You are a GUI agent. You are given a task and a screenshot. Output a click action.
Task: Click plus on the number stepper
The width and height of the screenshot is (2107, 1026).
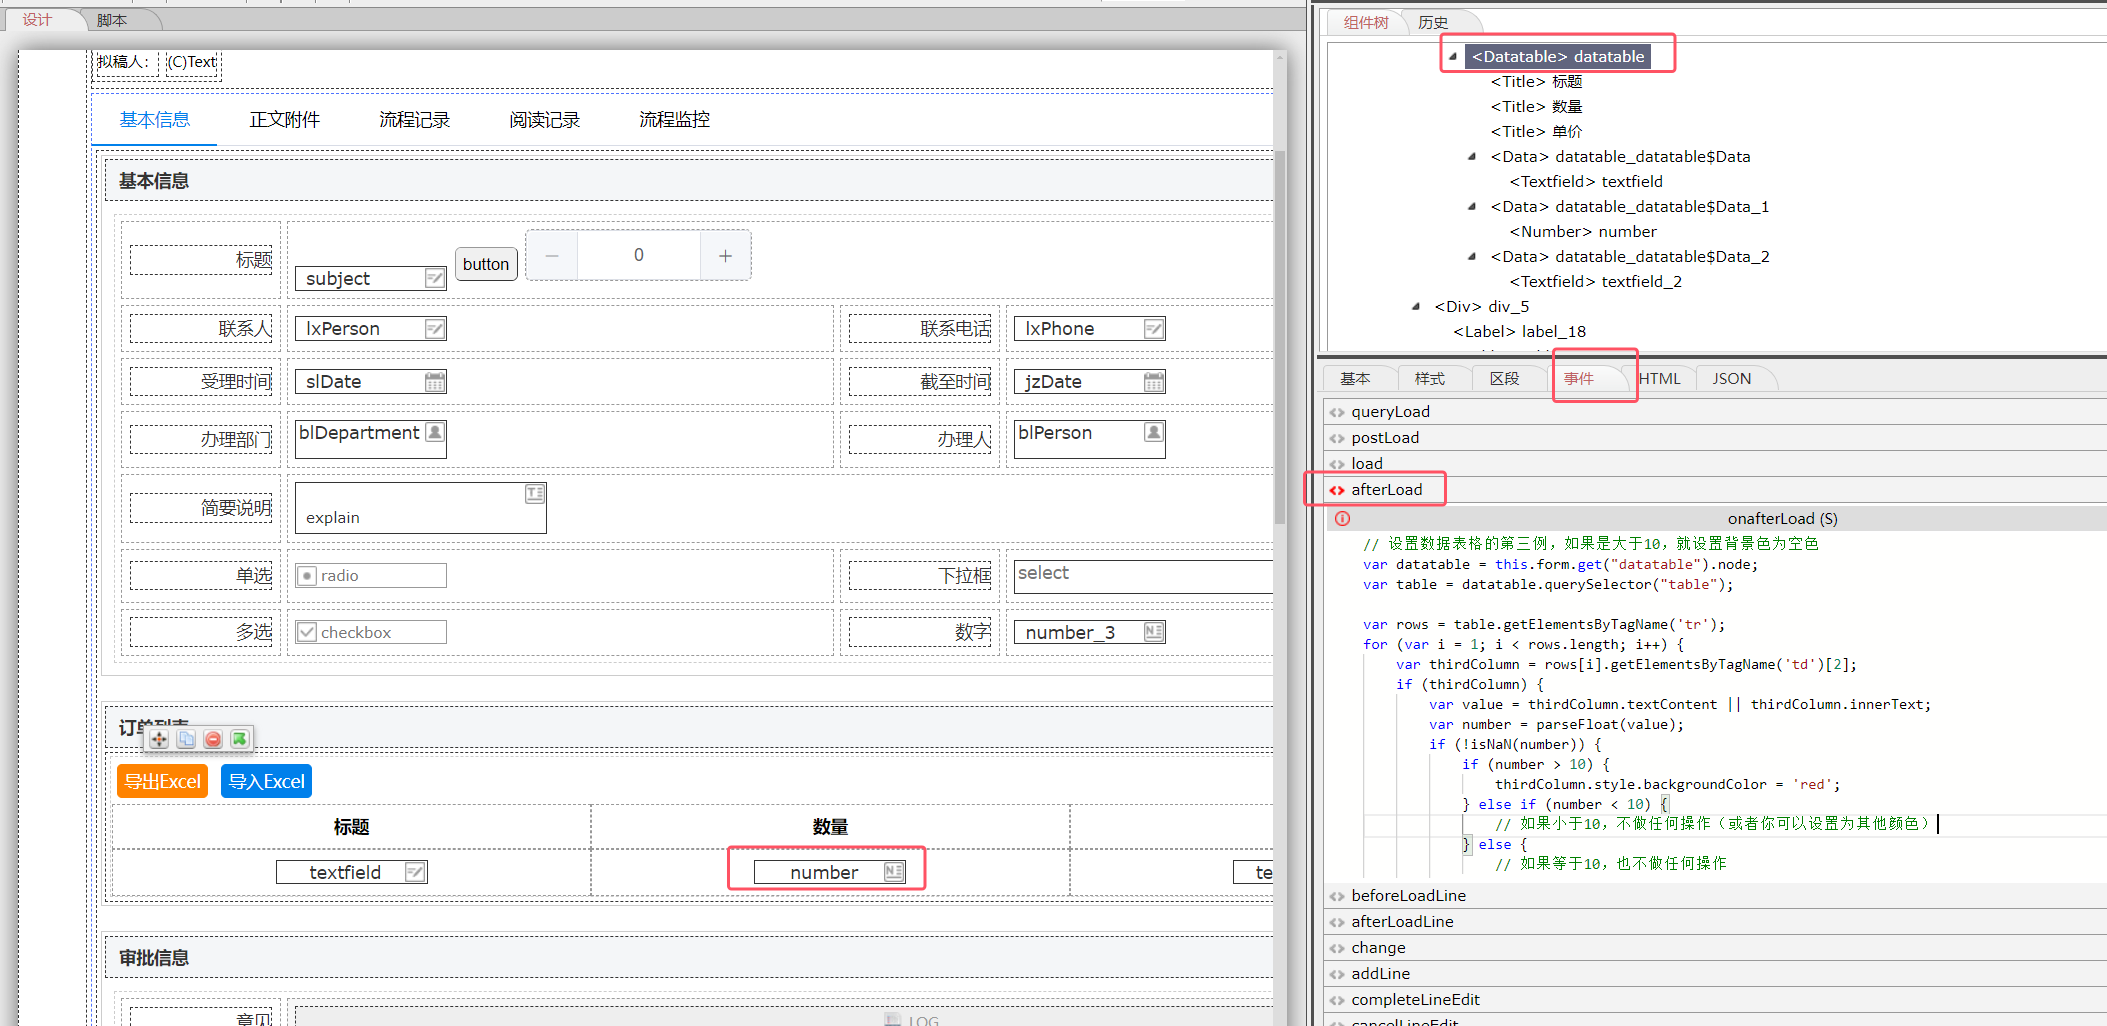click(x=725, y=256)
